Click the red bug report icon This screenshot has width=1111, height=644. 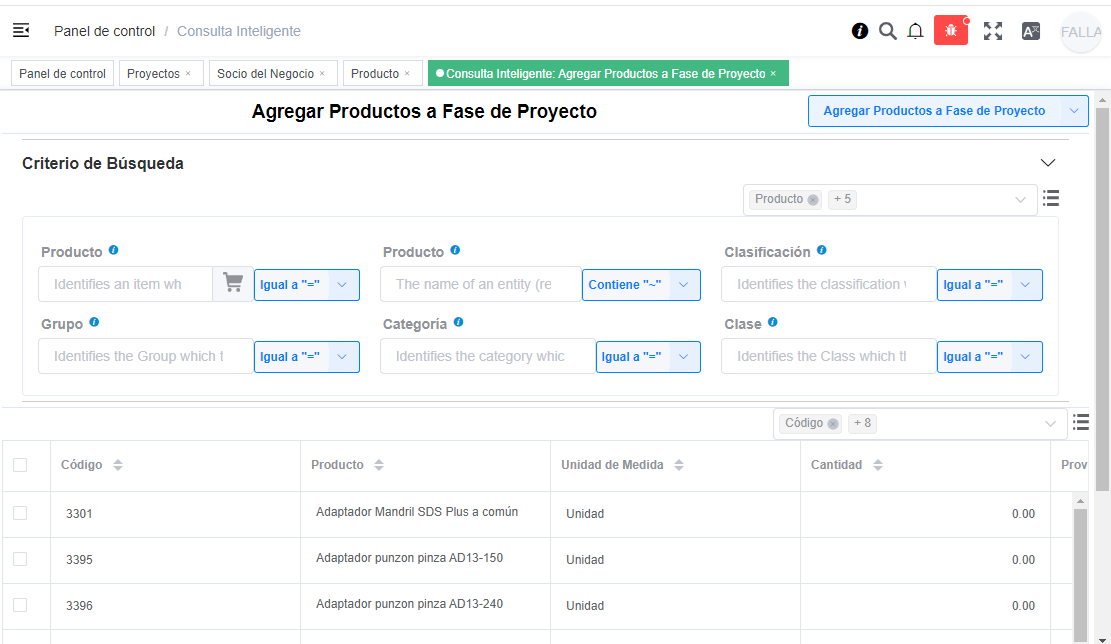[x=949, y=31]
